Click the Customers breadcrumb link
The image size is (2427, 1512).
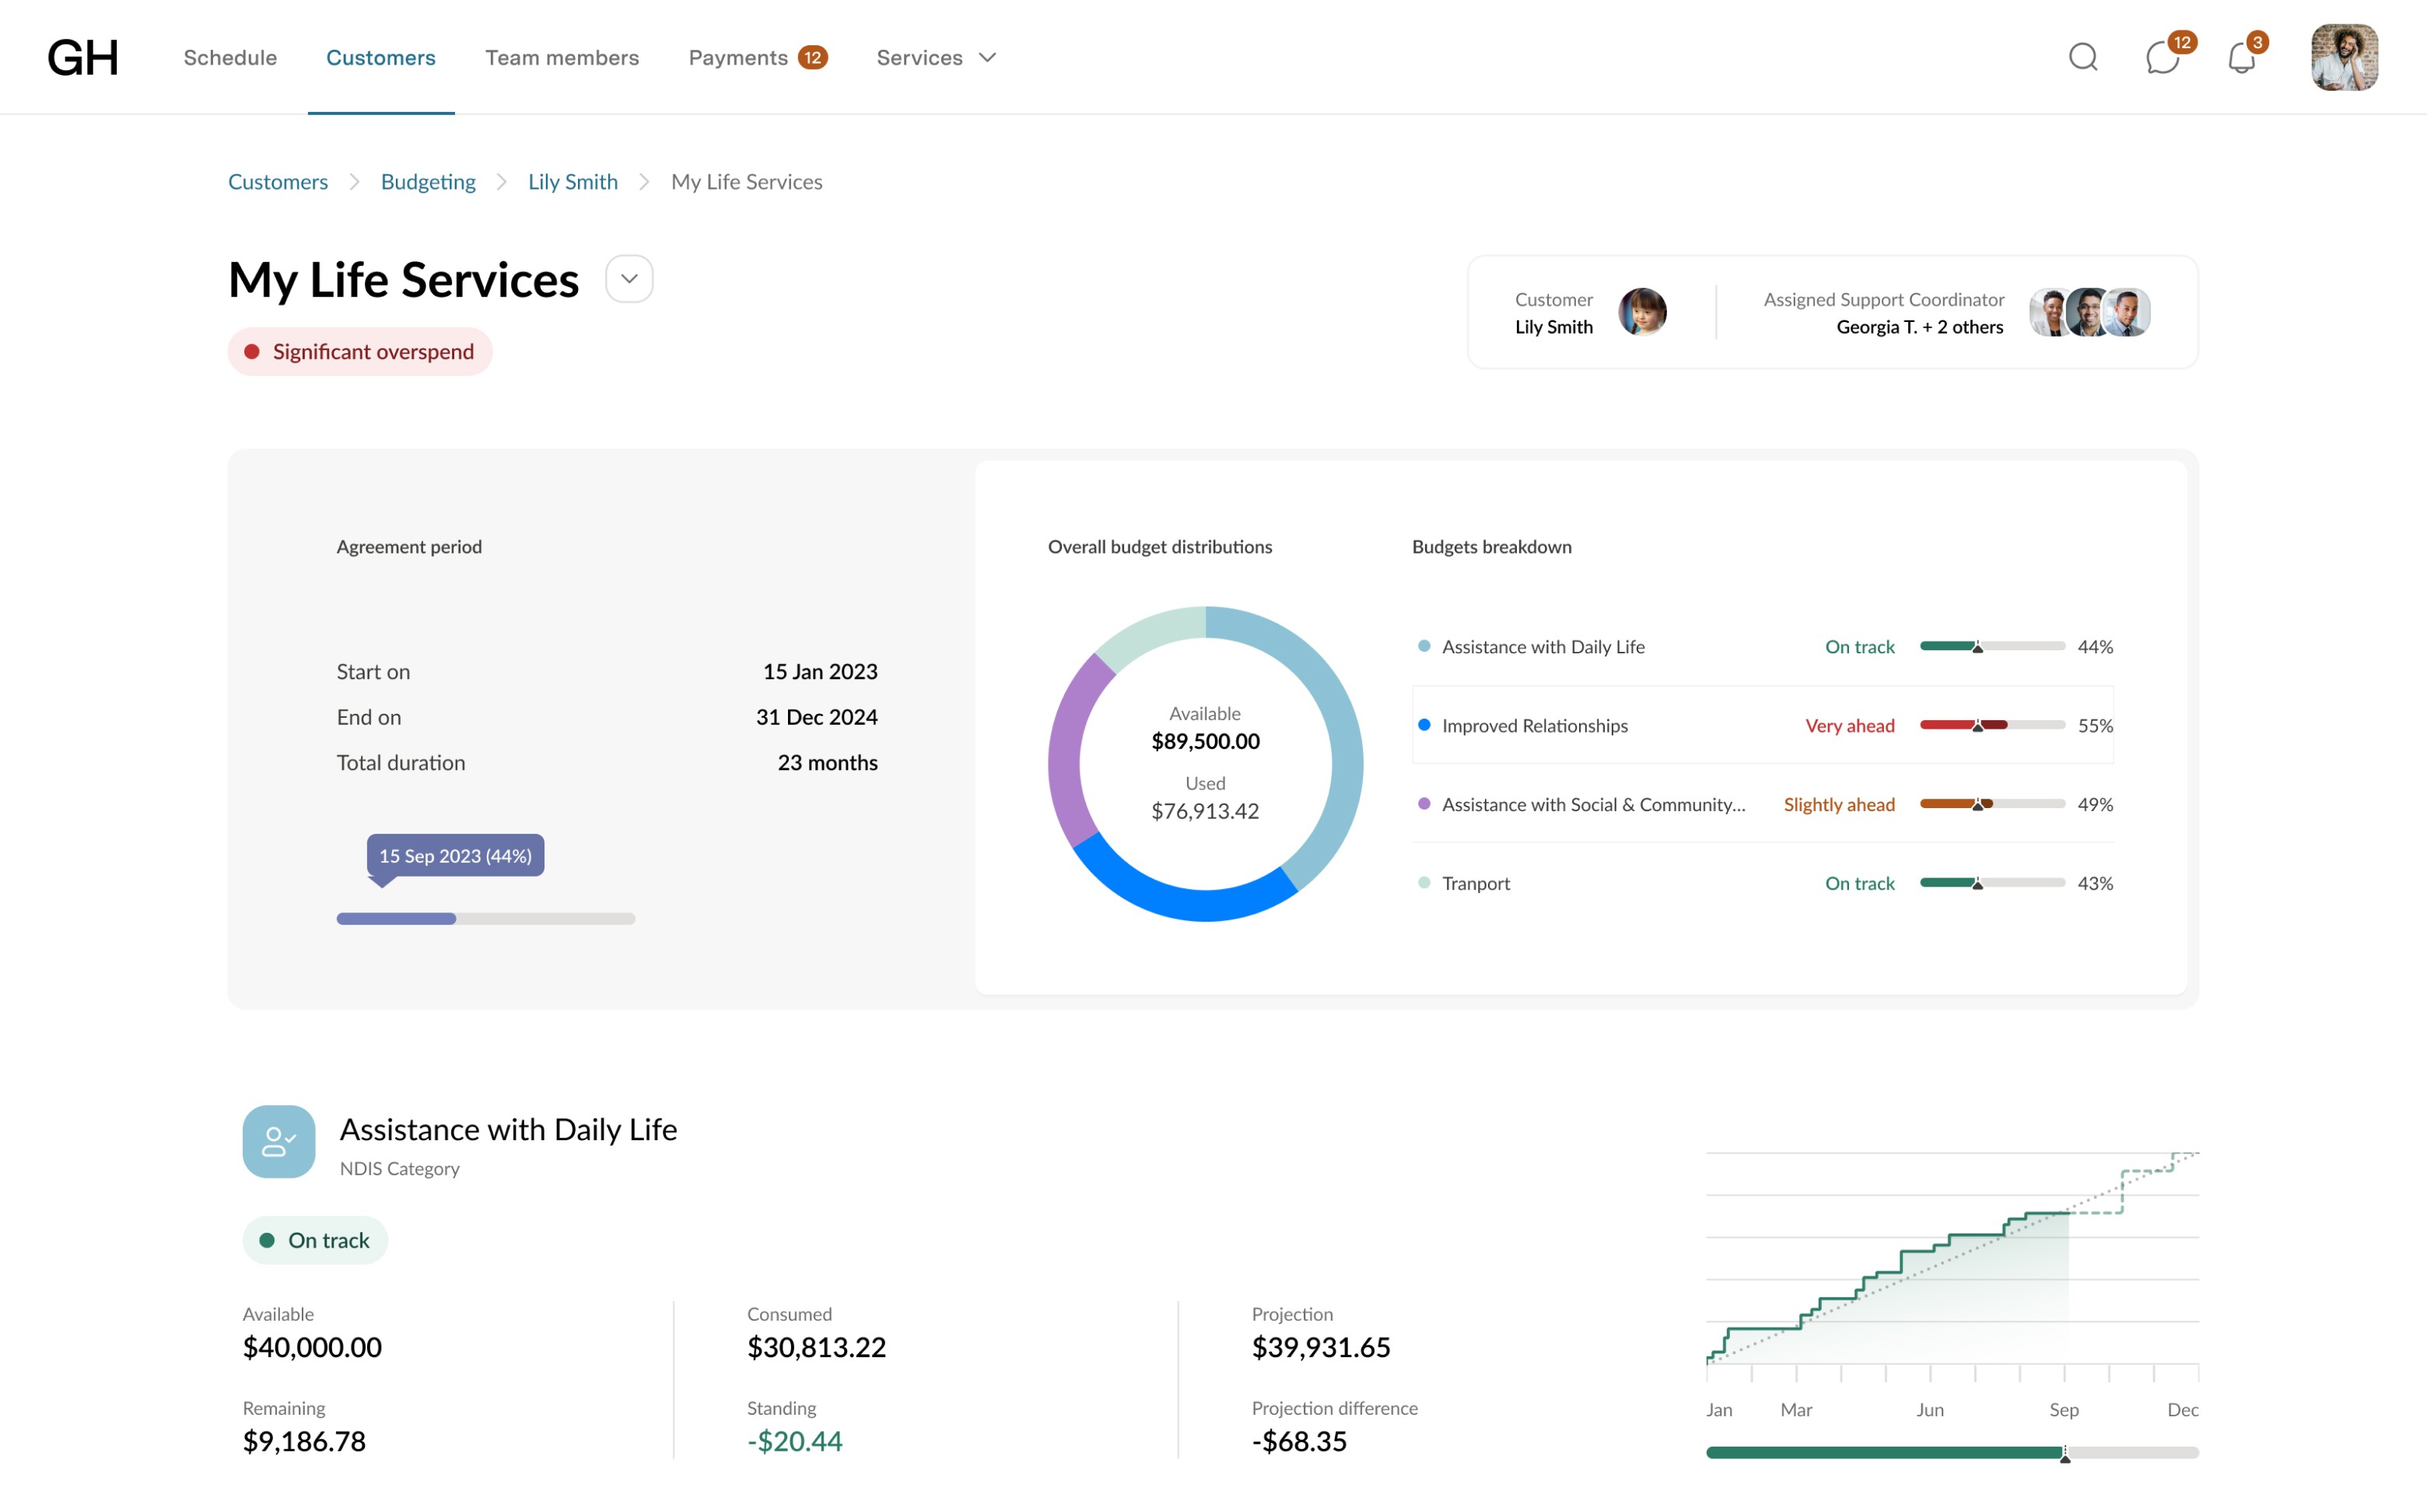pyautogui.click(x=278, y=182)
